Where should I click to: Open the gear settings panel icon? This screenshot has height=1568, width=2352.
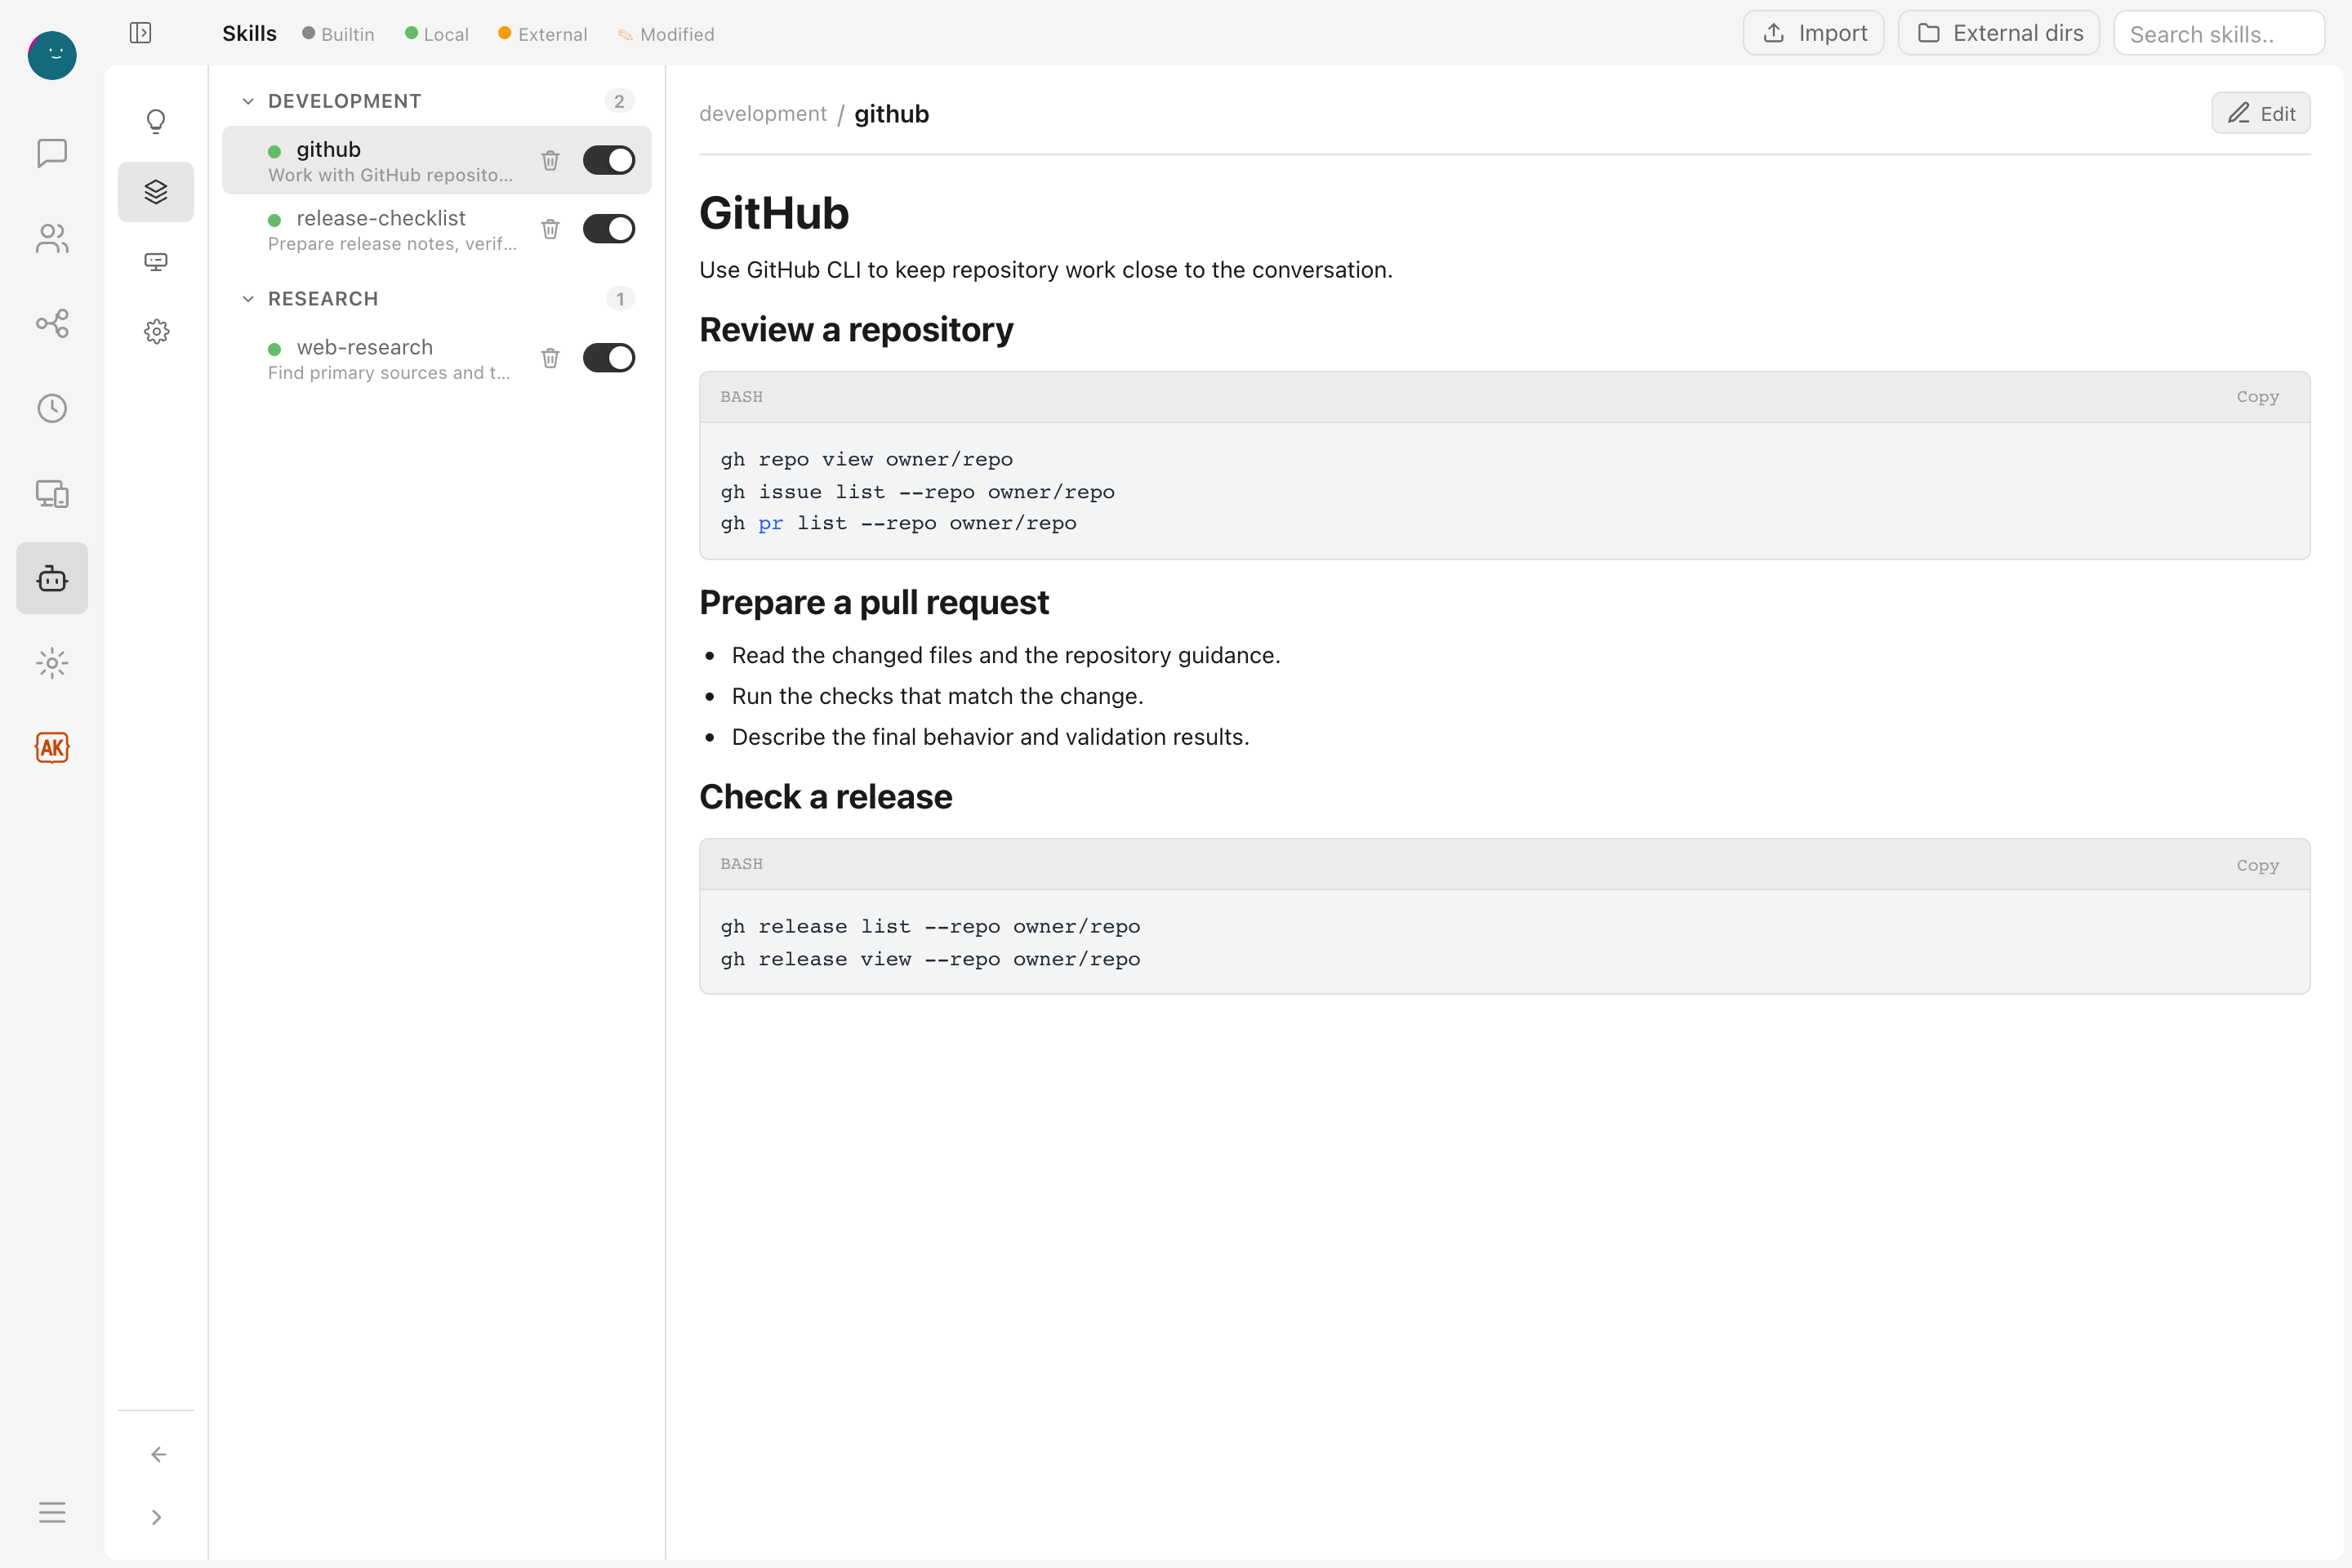156,331
